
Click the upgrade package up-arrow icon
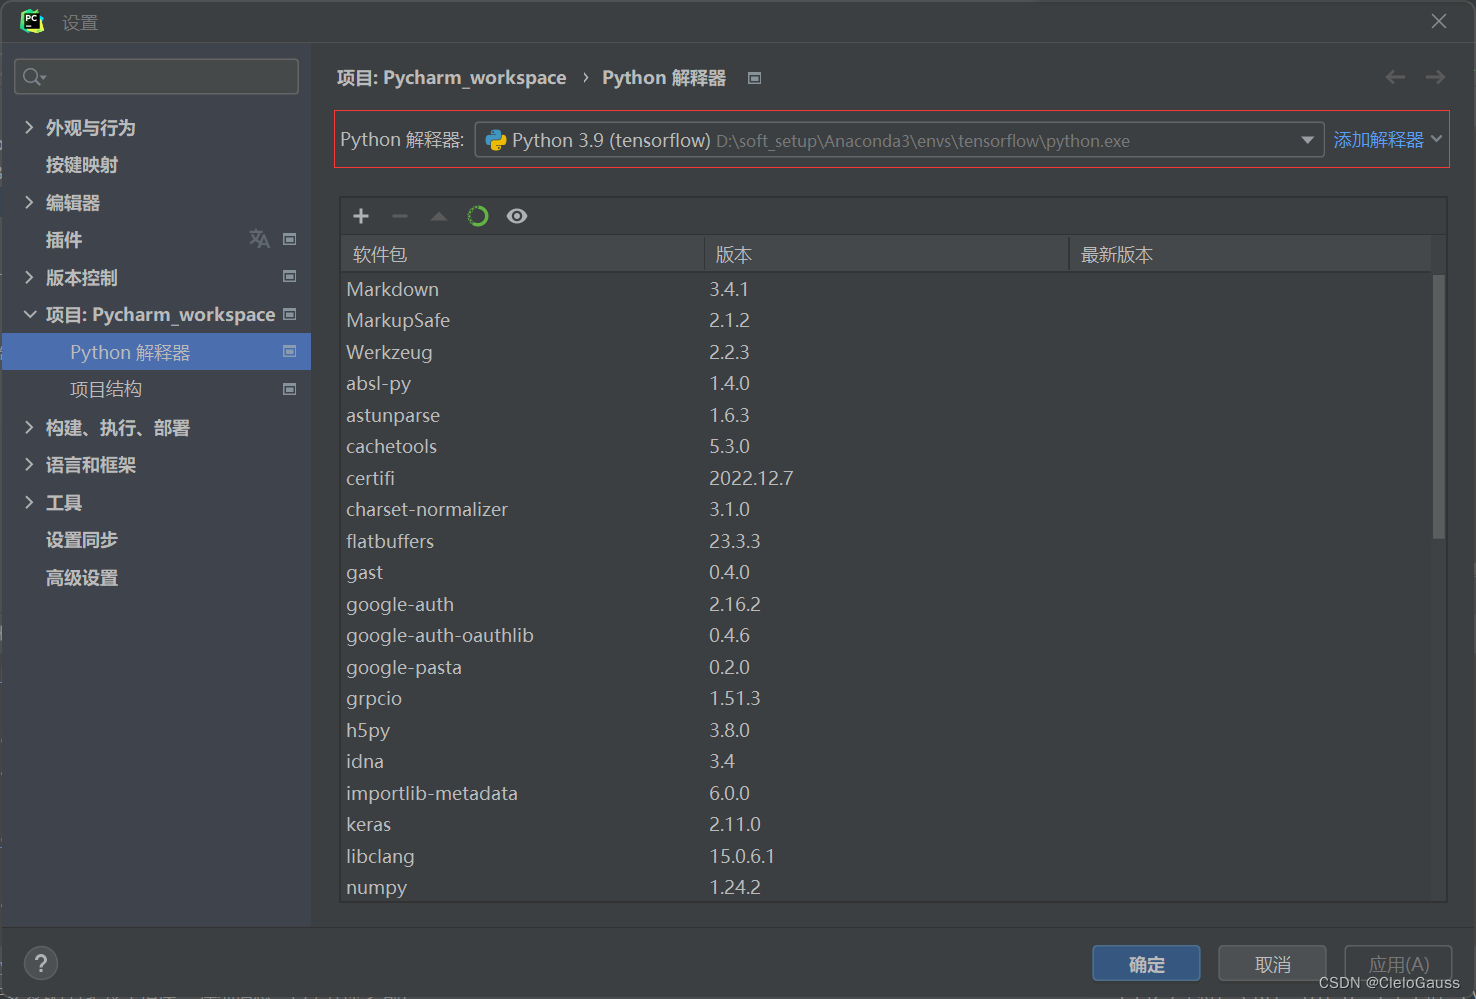(439, 216)
